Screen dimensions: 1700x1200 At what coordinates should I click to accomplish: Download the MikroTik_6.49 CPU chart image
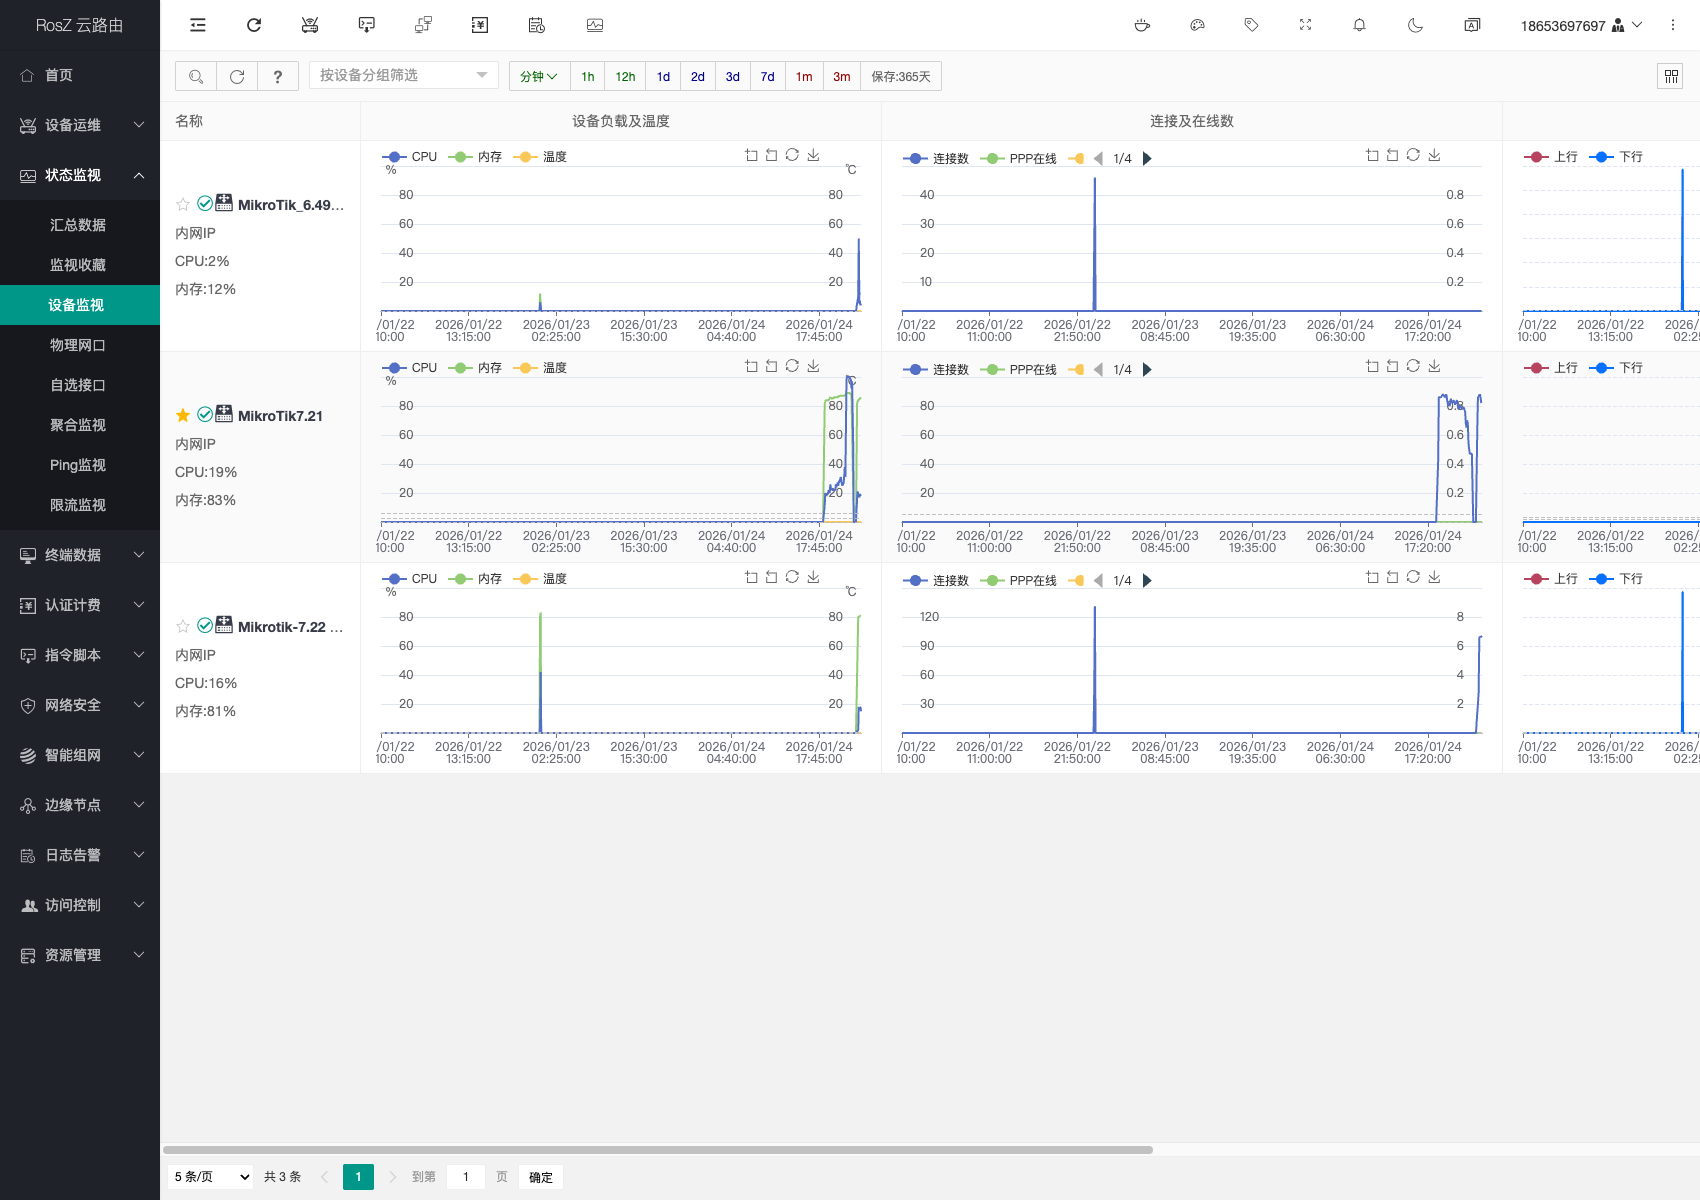point(813,155)
